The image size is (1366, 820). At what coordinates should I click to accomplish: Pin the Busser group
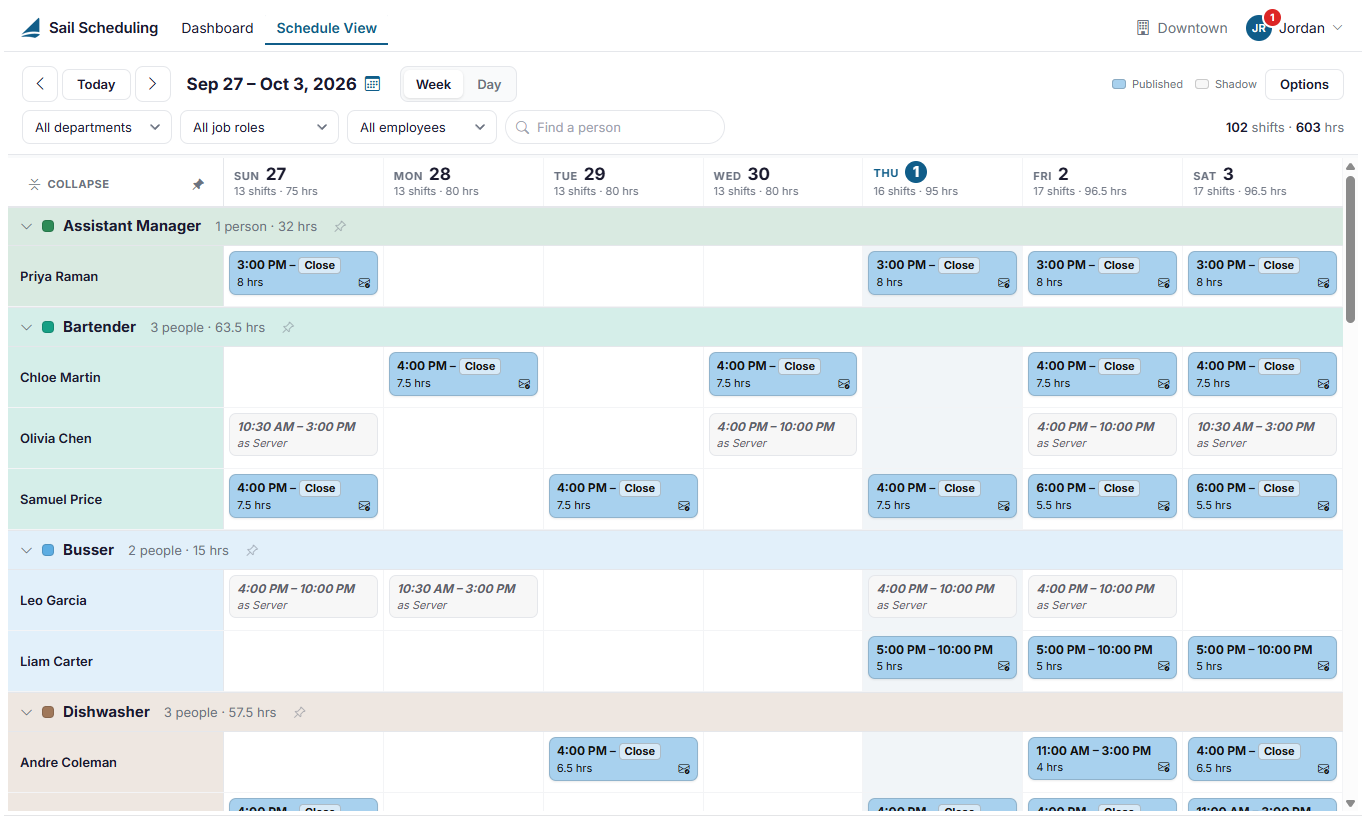[x=252, y=550]
